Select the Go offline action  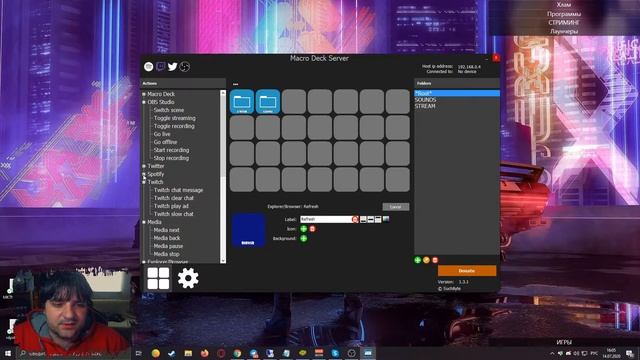tap(165, 142)
